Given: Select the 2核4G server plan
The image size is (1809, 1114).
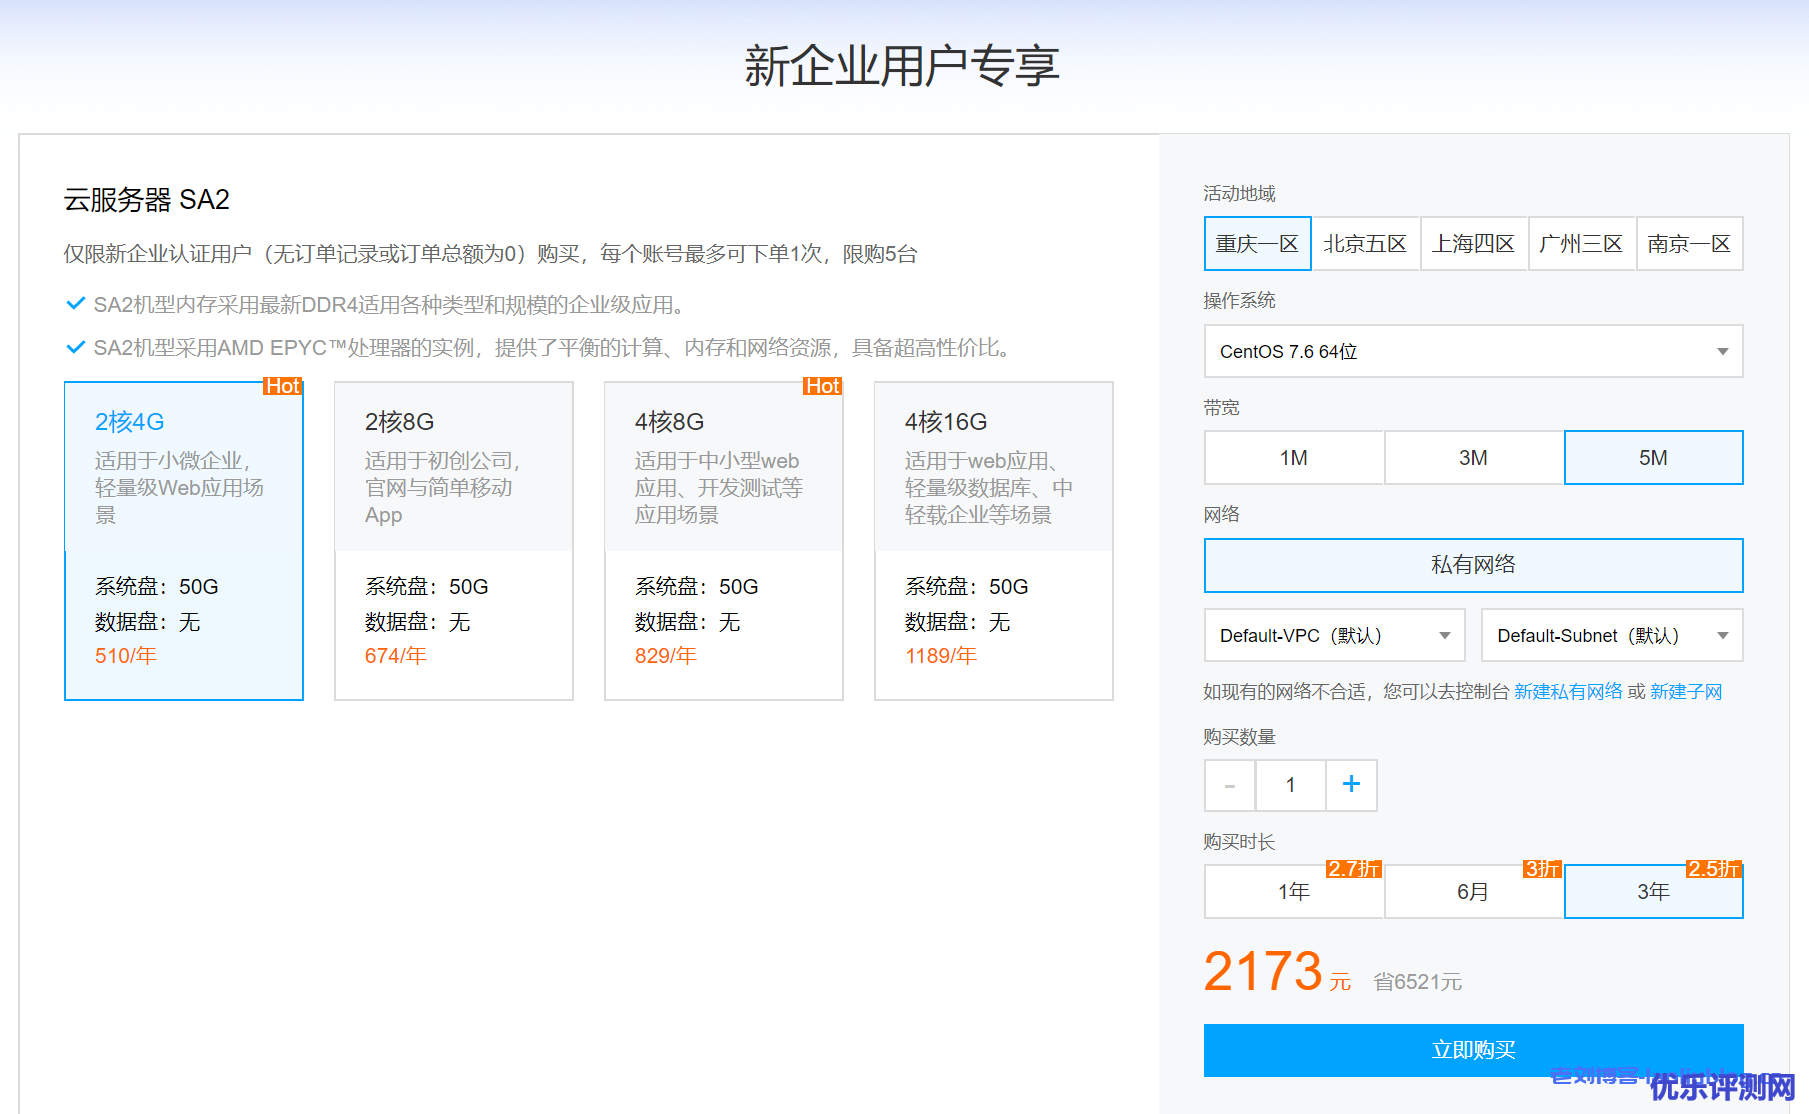Looking at the screenshot, I should [184, 540].
